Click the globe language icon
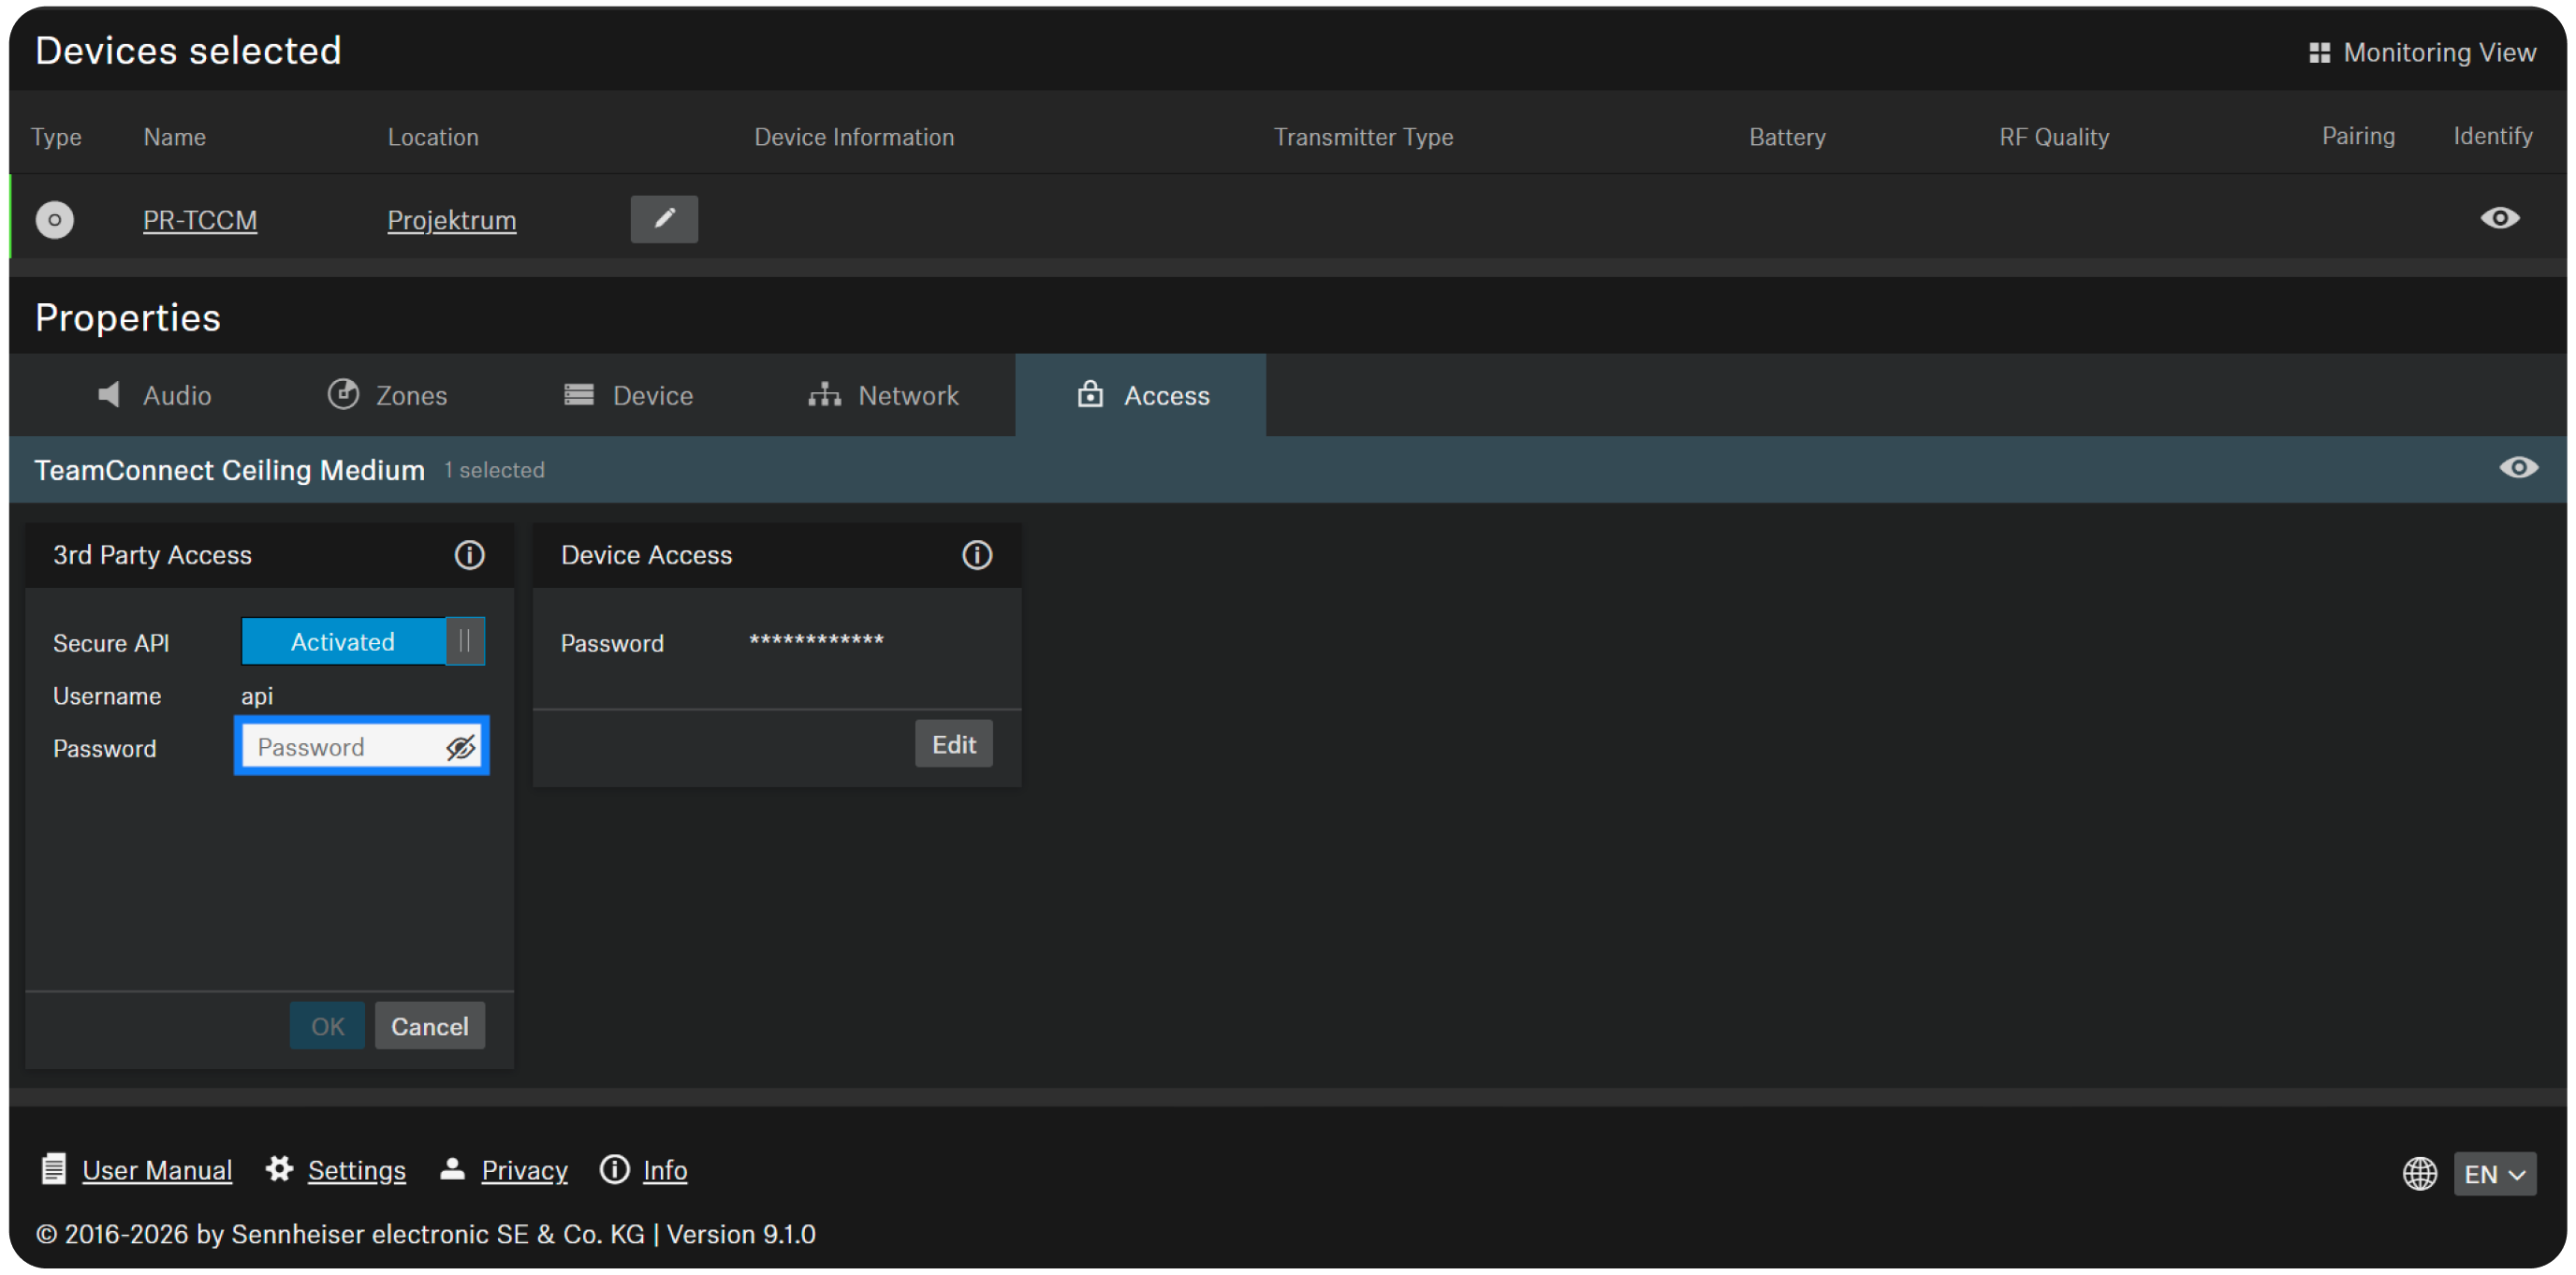The image size is (2576, 1275). tap(2419, 1173)
